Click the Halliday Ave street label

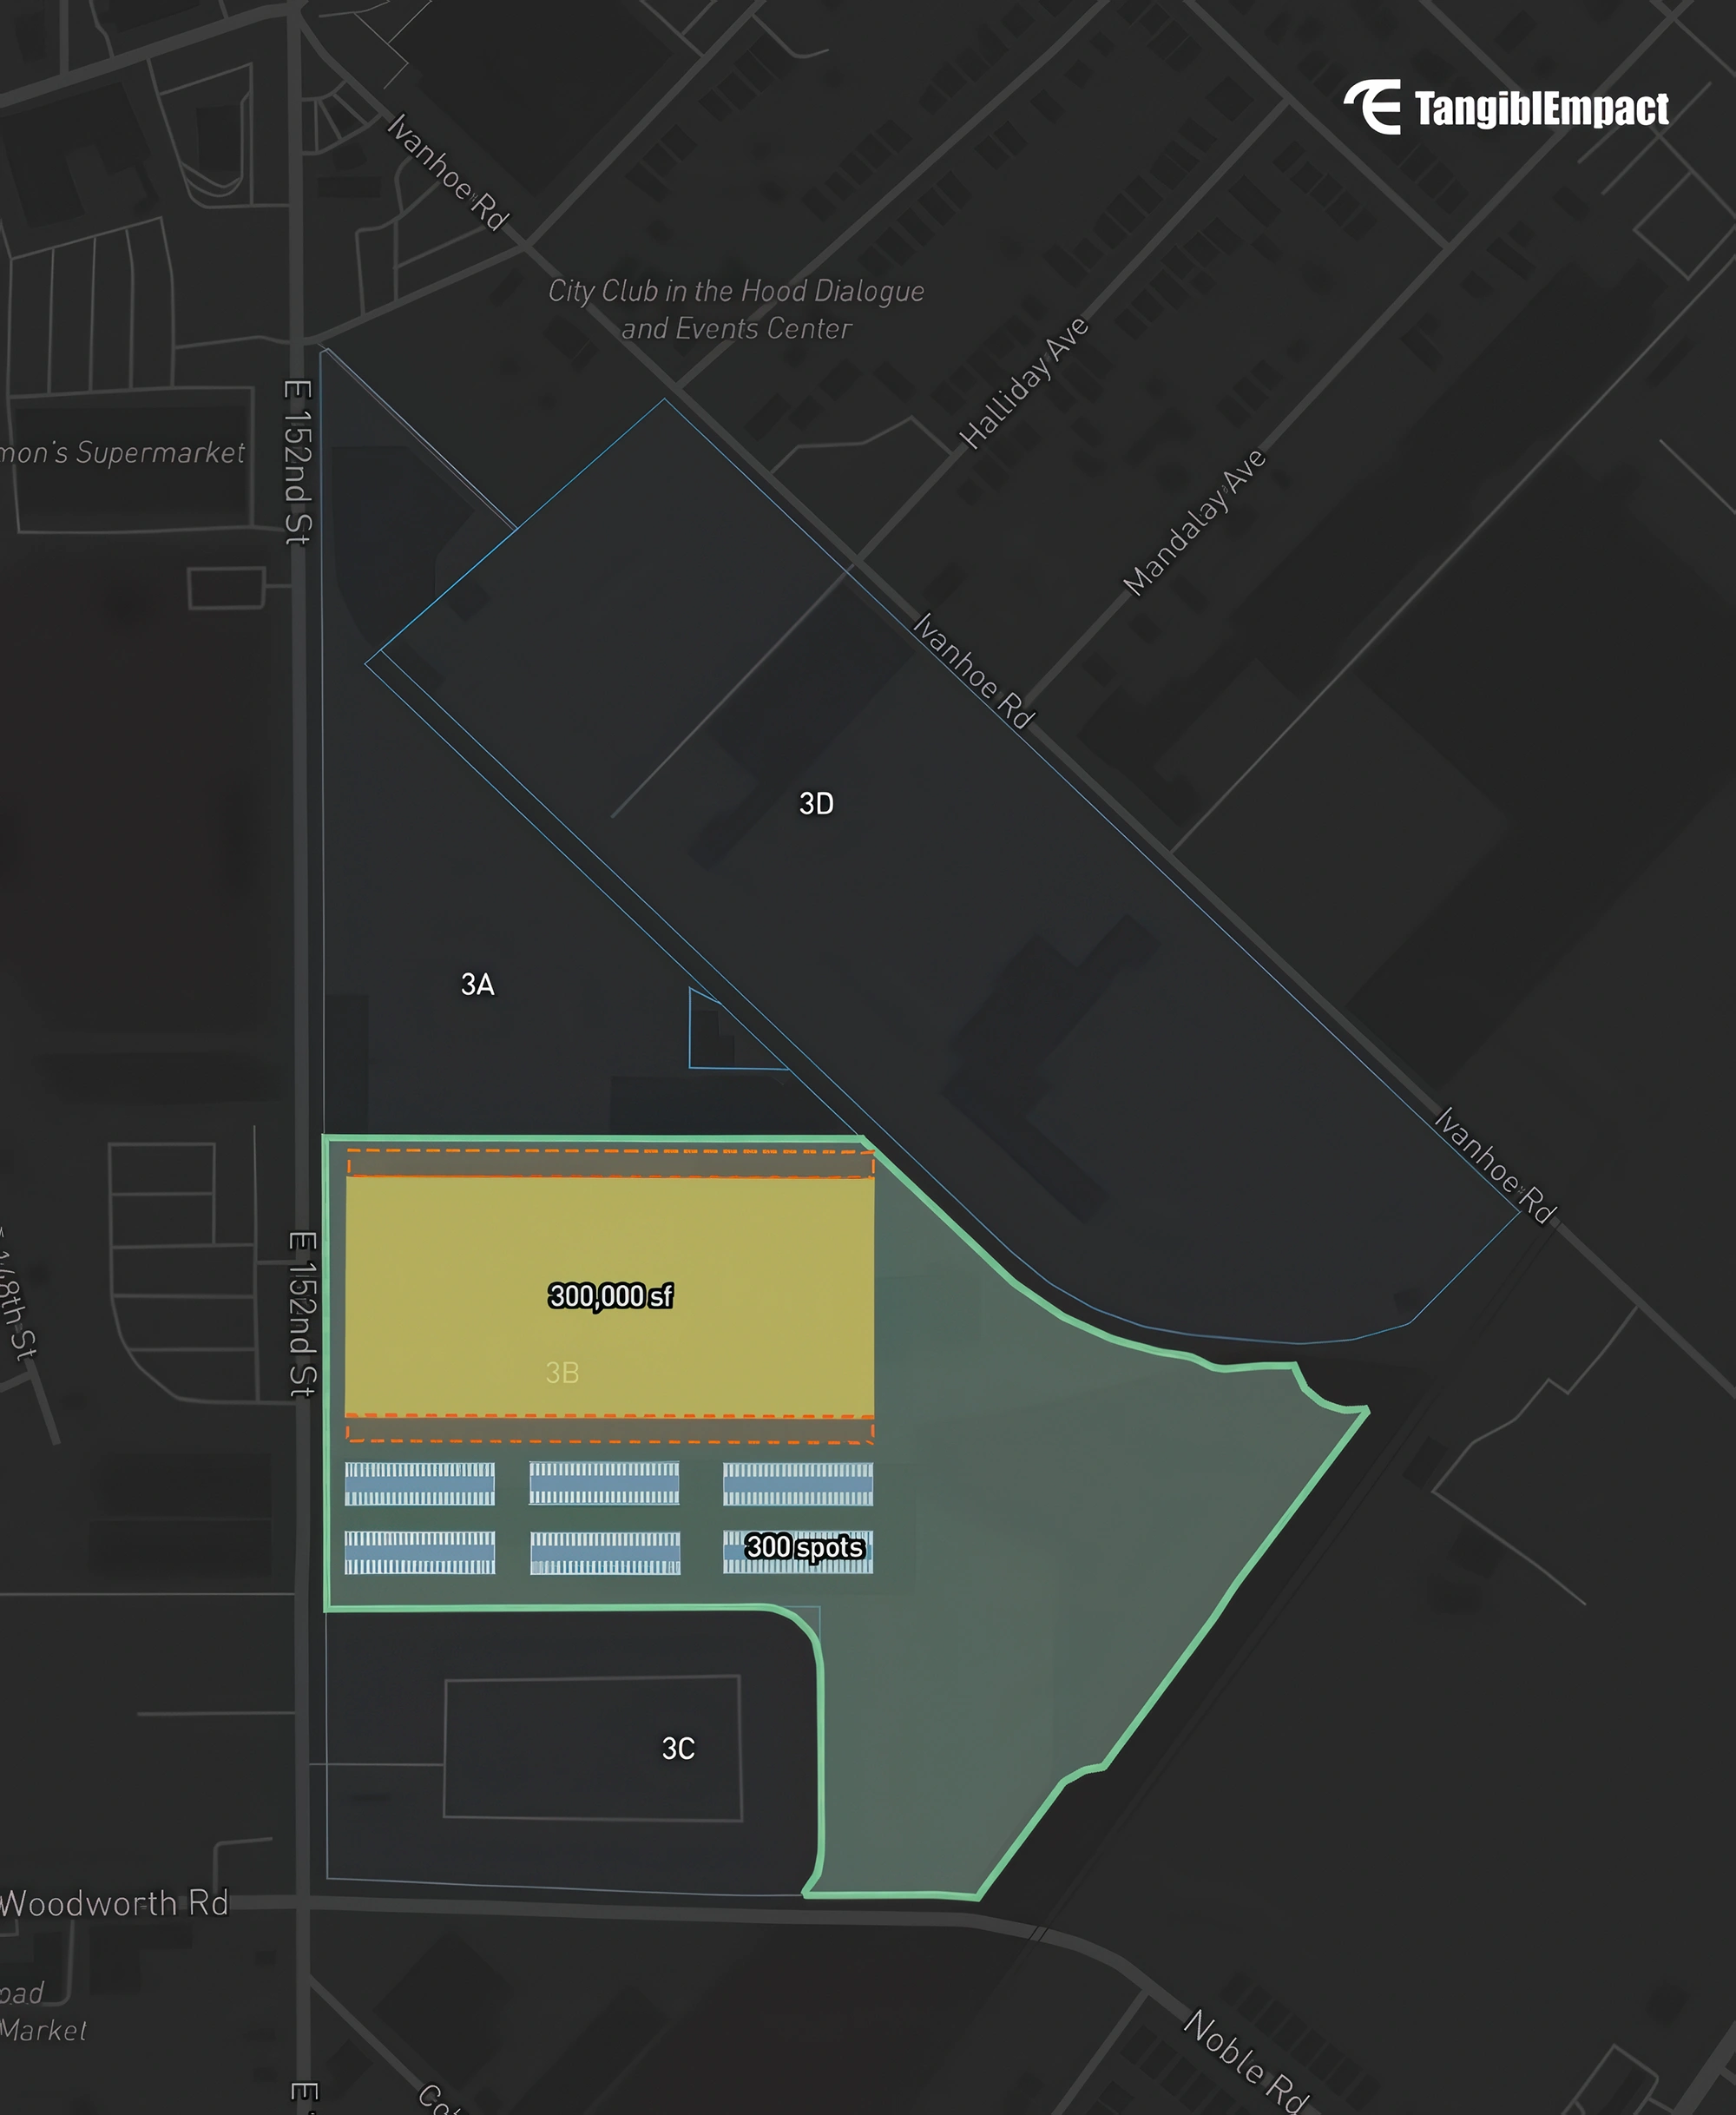1023,382
